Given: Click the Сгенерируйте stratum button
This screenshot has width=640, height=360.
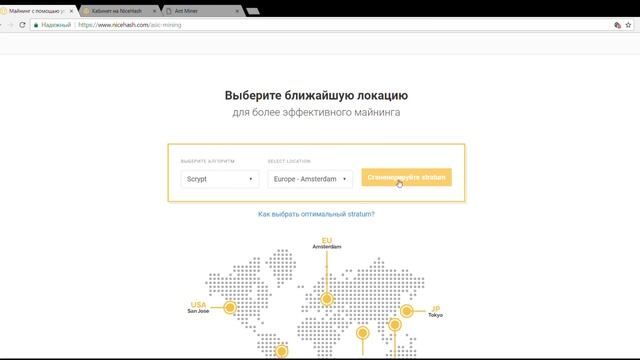Looking at the screenshot, I should click(x=407, y=177).
